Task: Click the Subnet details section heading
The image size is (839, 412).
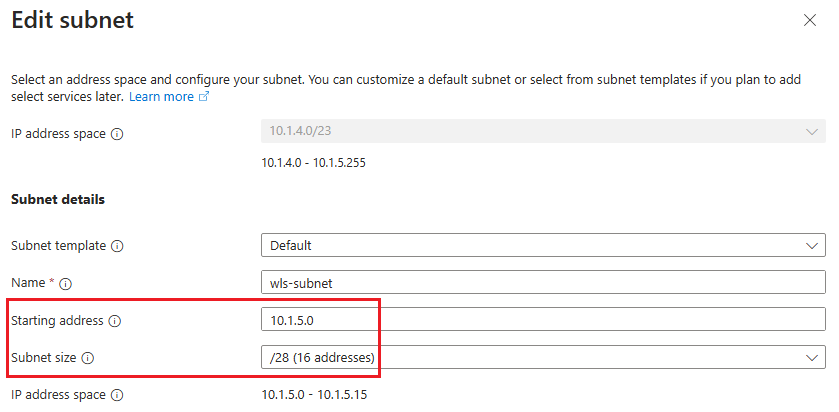Action: click(57, 199)
